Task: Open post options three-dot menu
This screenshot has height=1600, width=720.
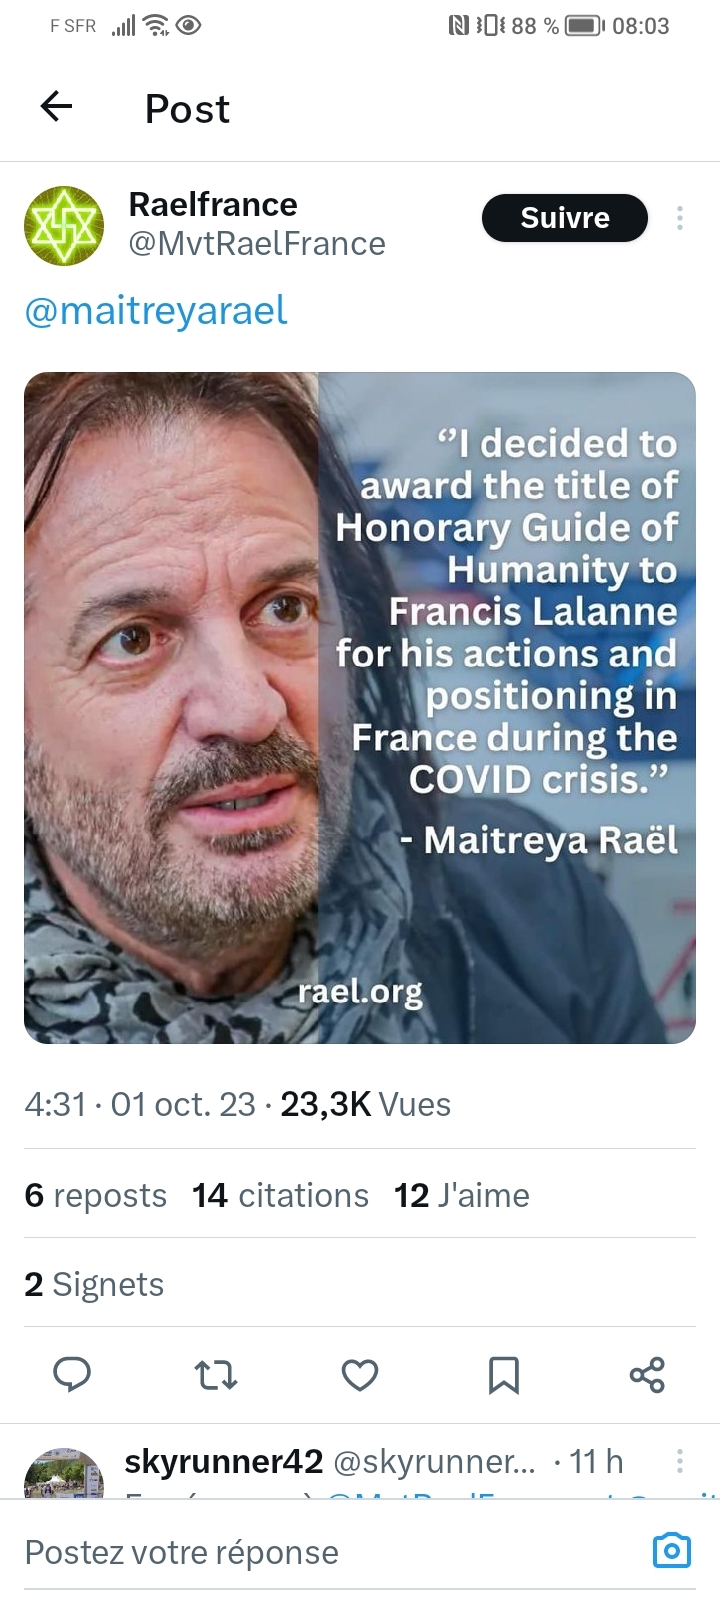Action: [680, 218]
